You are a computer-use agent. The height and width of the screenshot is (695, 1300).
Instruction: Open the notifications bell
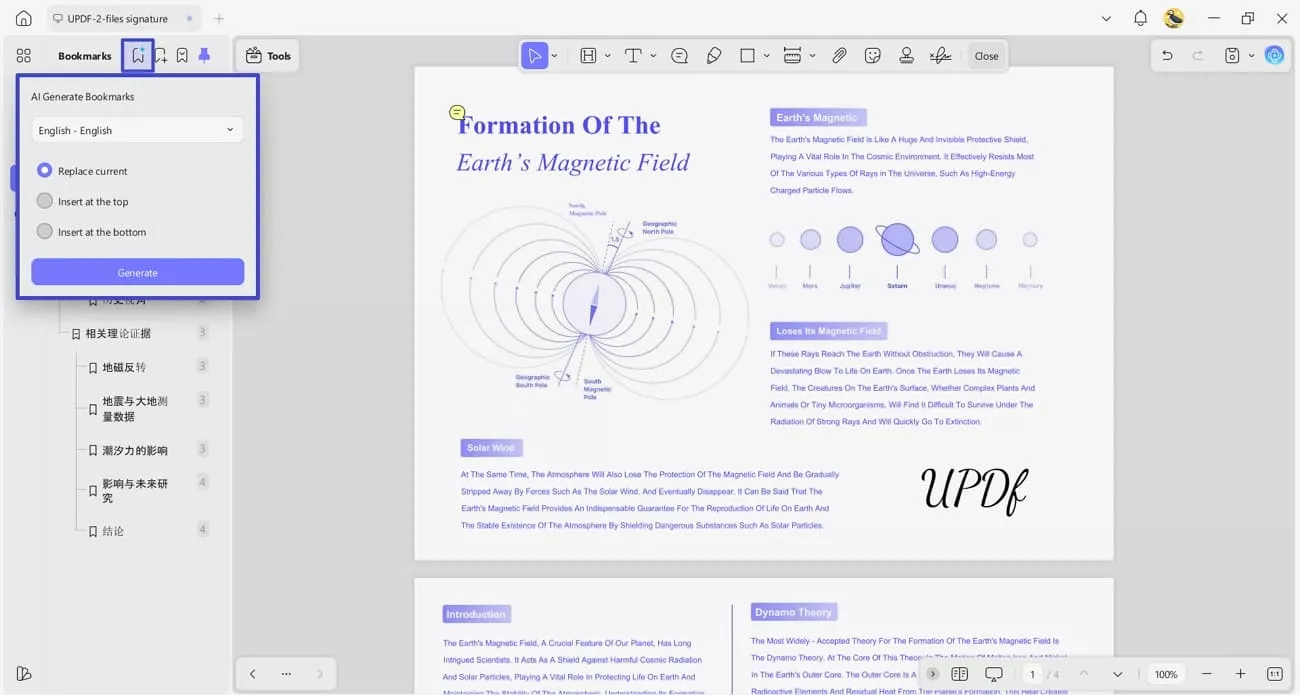1140,18
